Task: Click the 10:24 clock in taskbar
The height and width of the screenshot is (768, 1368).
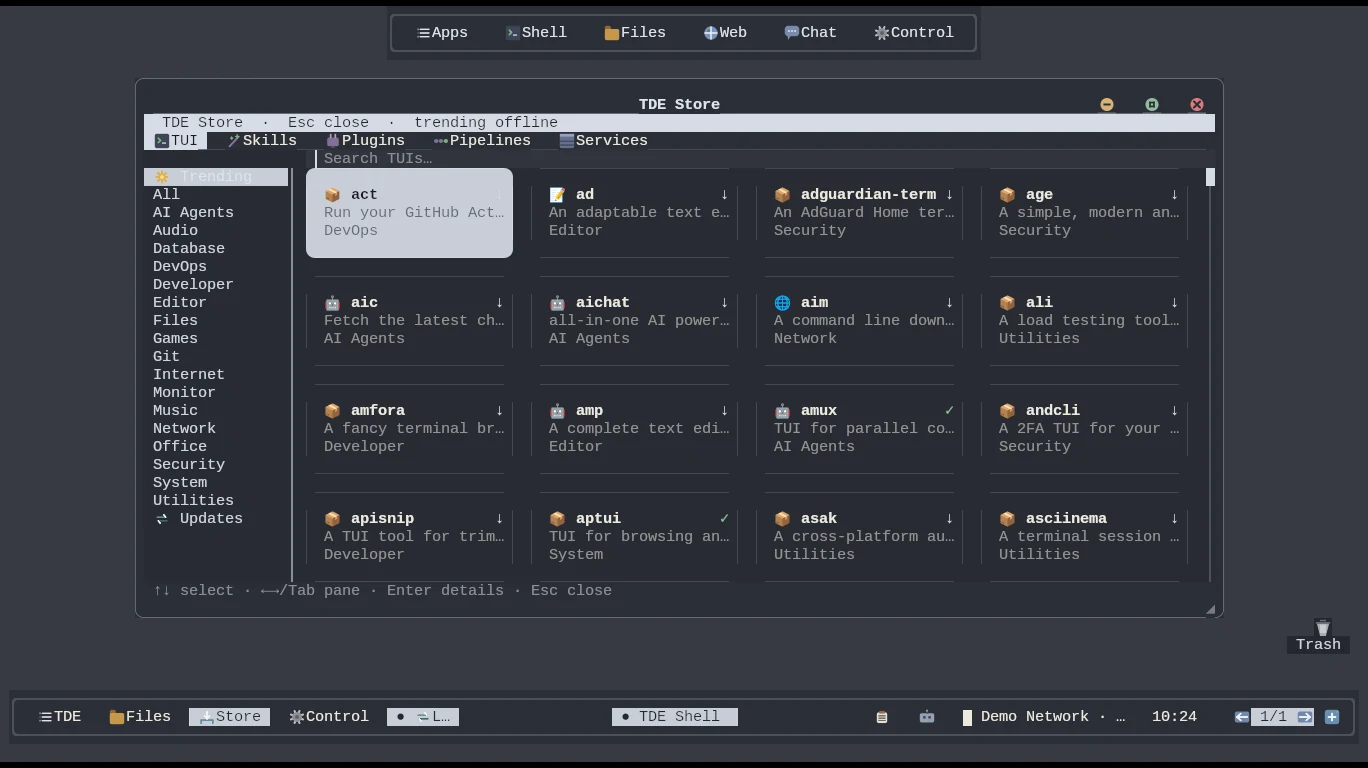Action: pos(1174,717)
